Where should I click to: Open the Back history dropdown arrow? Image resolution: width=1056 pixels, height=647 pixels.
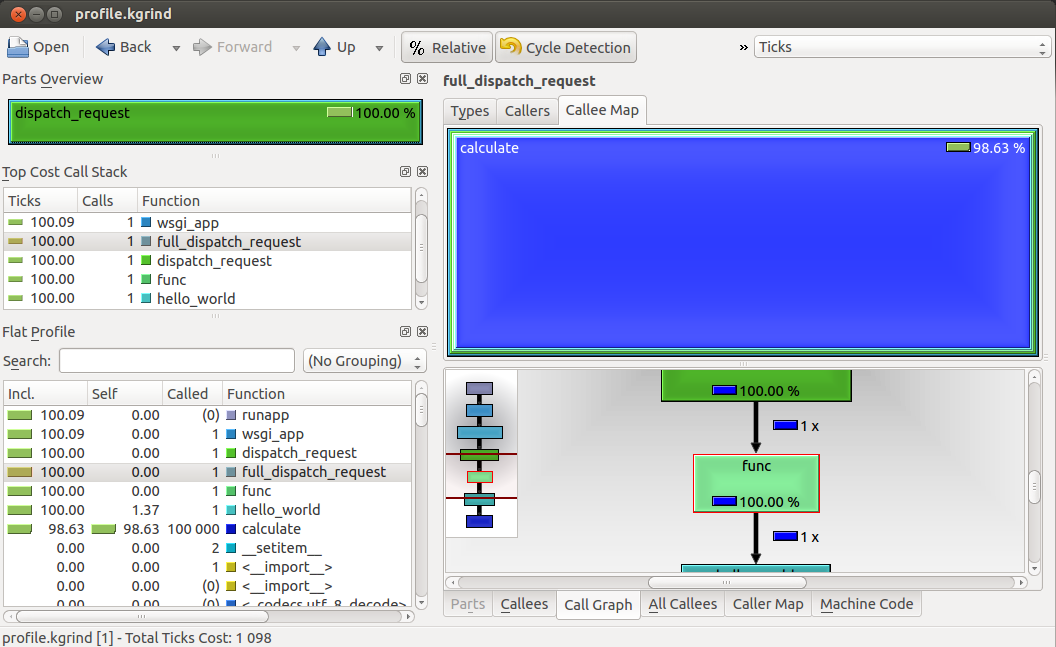(x=176, y=48)
